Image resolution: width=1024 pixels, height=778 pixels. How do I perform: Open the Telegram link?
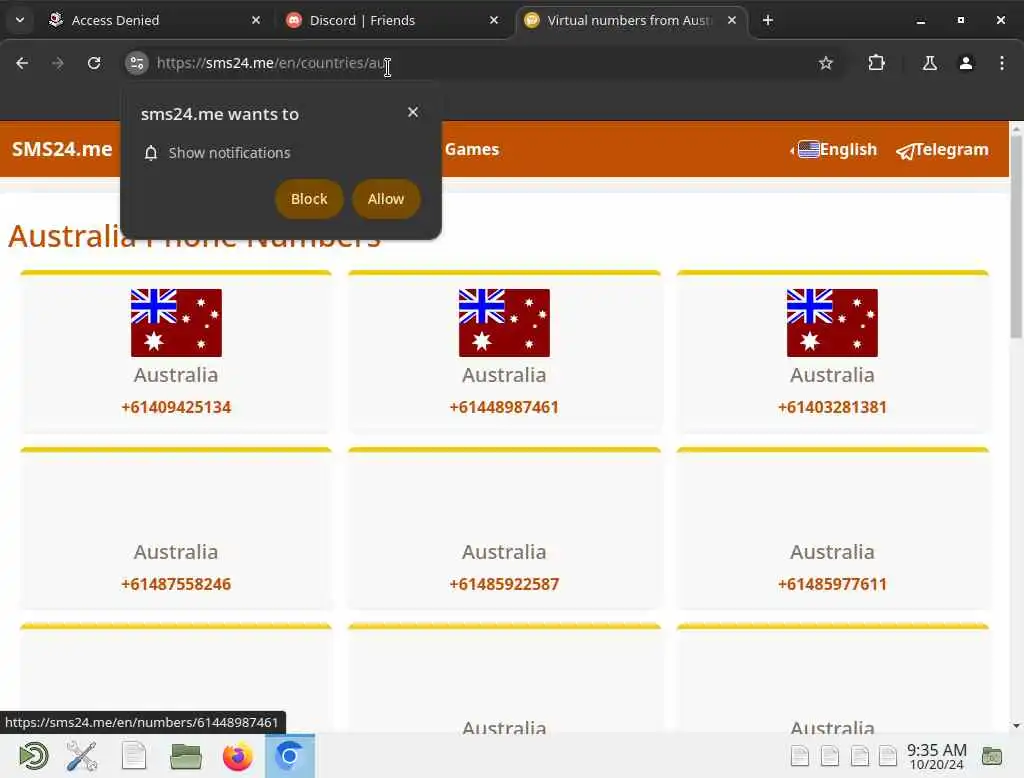point(942,150)
